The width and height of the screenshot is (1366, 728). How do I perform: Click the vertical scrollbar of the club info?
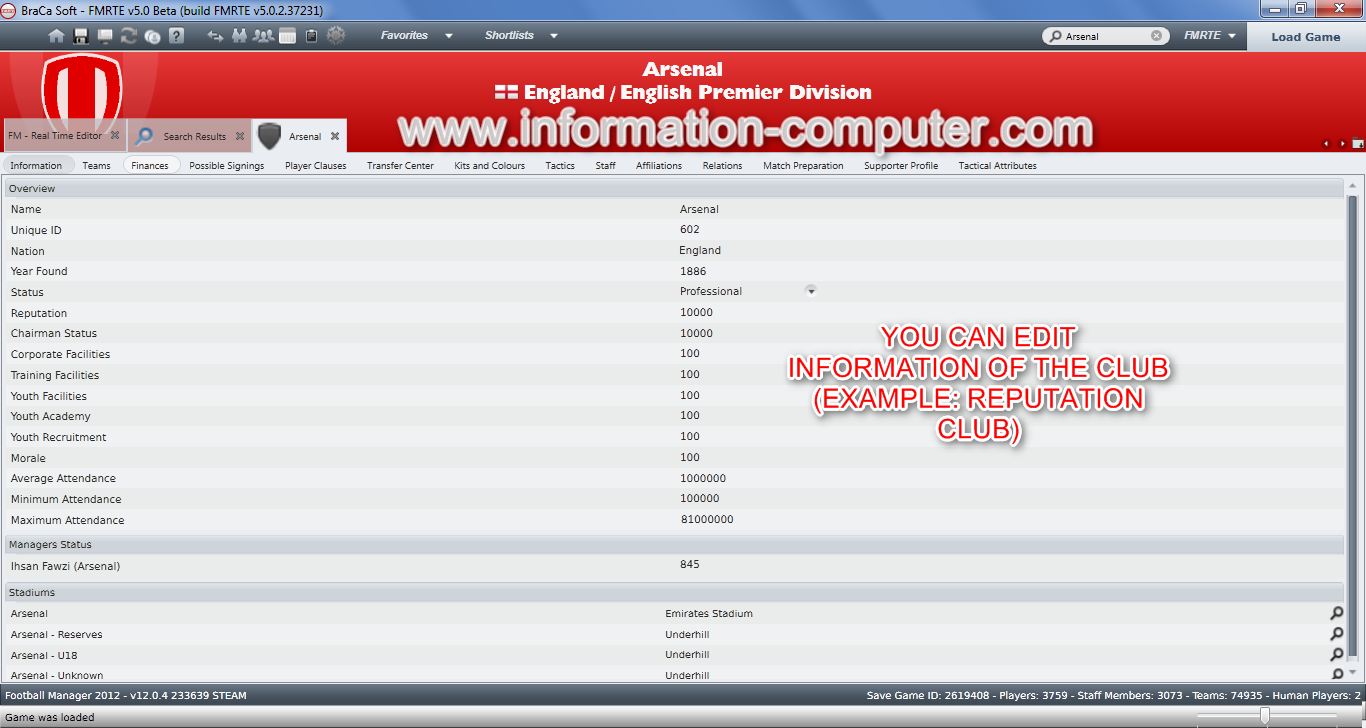click(x=1353, y=425)
